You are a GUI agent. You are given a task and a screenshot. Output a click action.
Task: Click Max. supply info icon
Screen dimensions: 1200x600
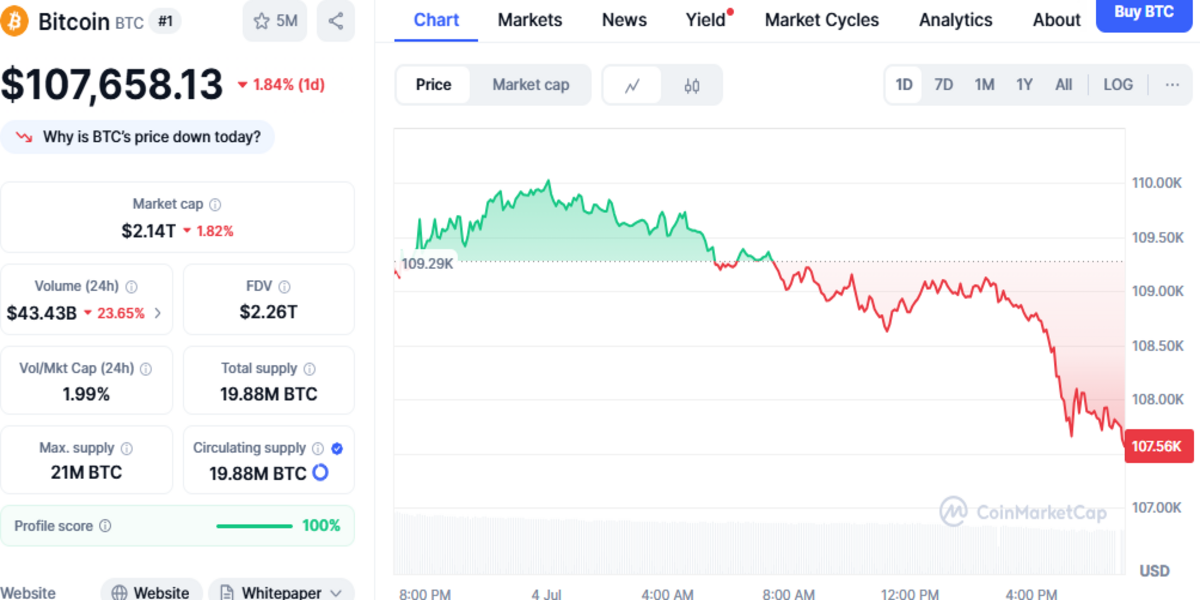coord(126,448)
